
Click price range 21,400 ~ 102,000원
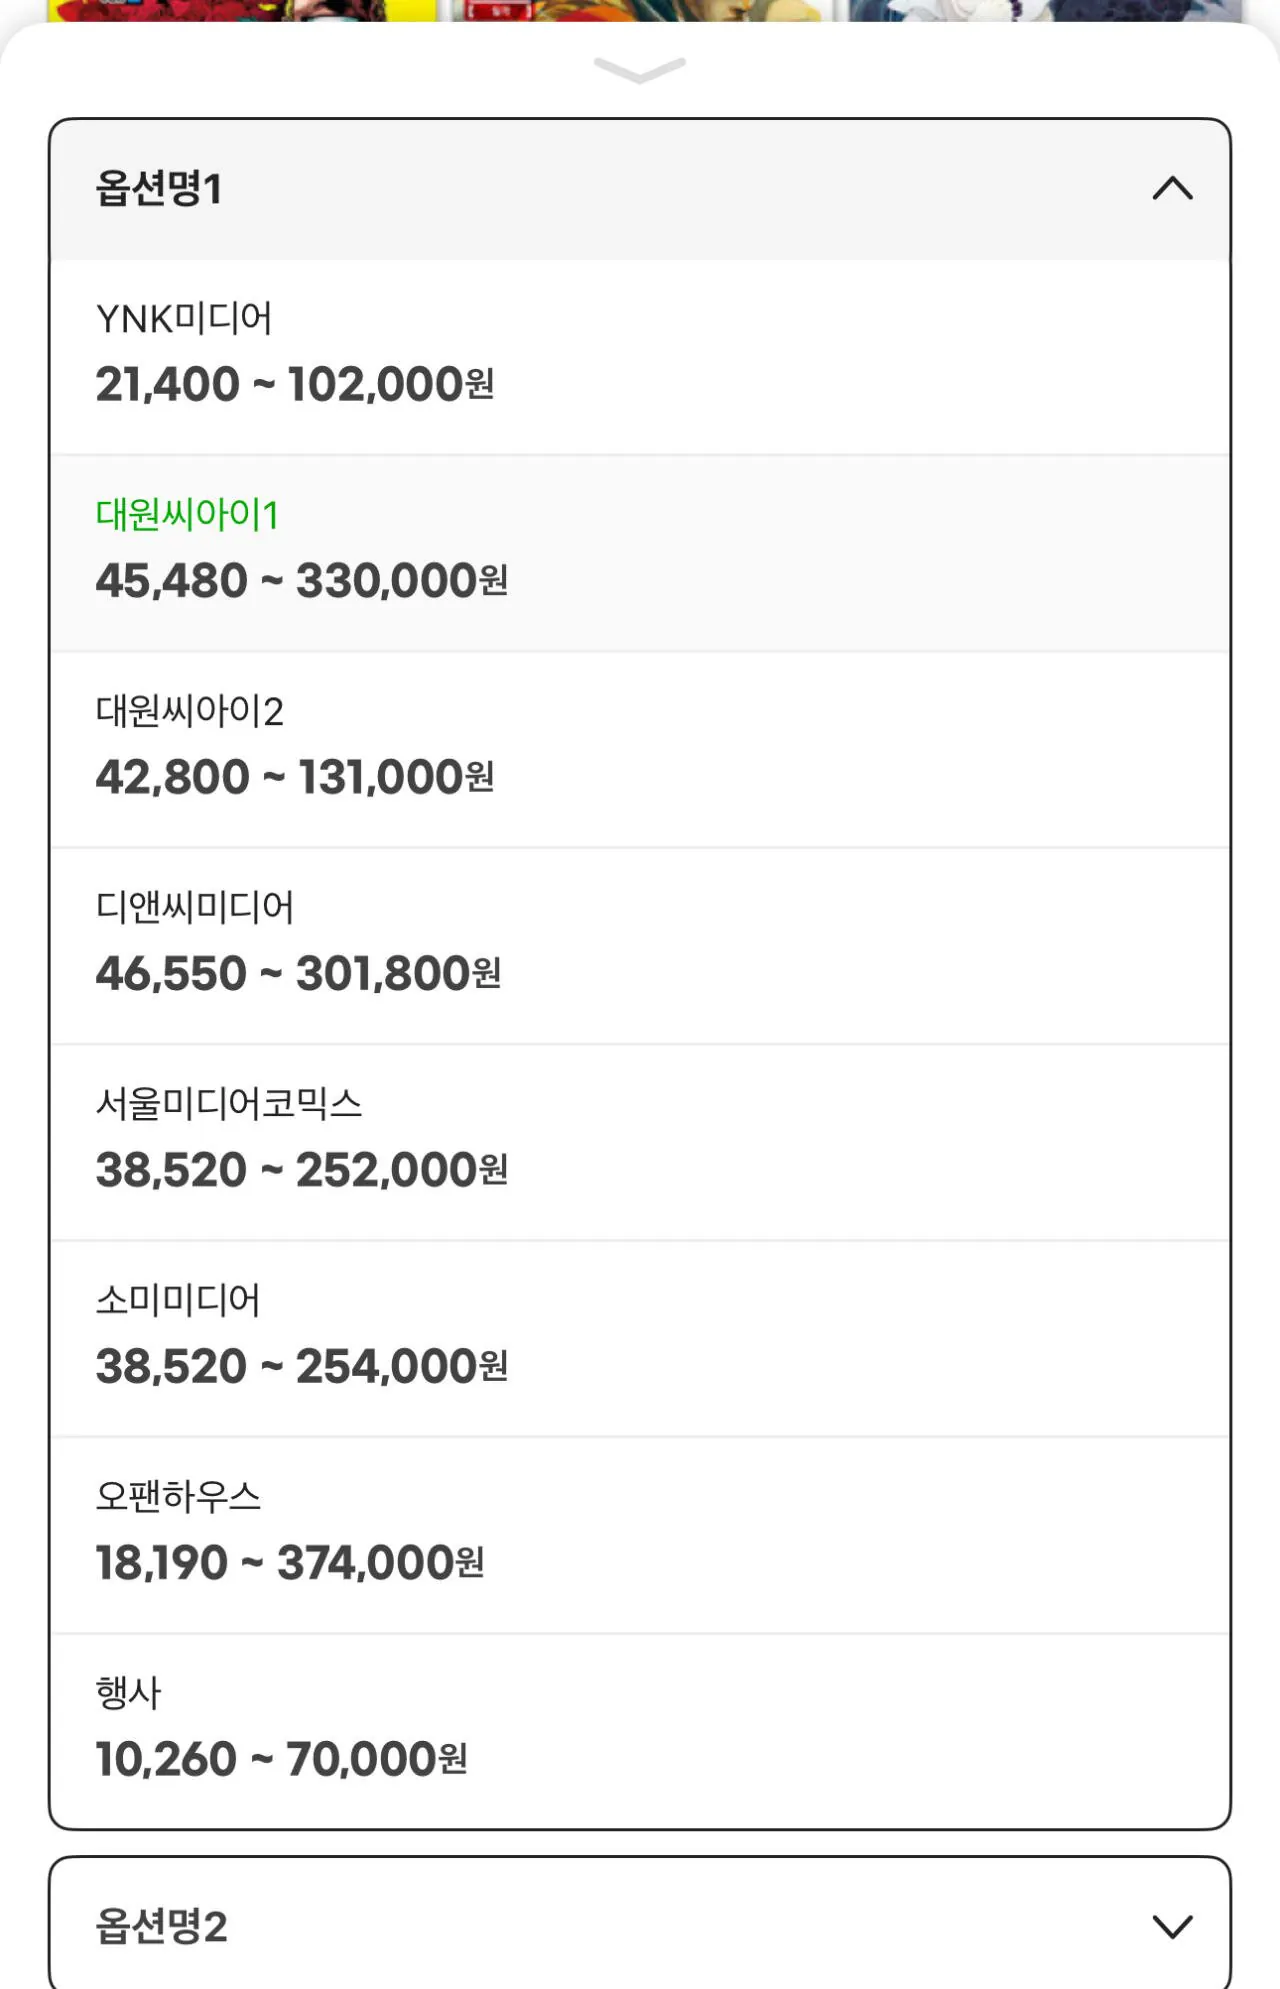(295, 384)
